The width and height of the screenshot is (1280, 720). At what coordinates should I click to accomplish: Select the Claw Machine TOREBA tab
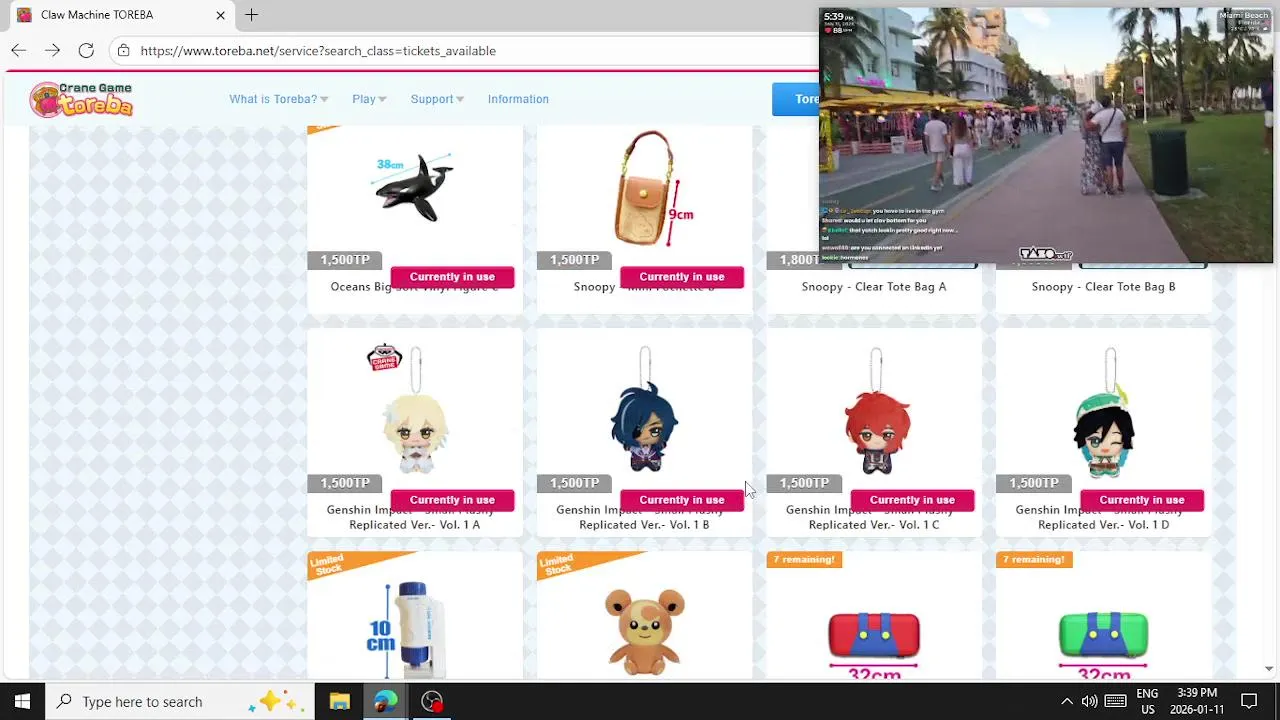[120, 15]
